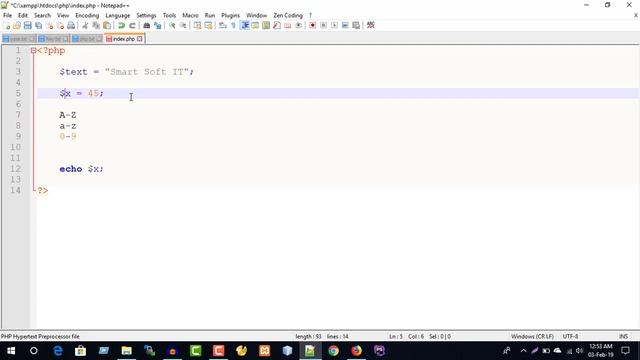Open the ? help menu
640x360 pixels.
tap(310, 16)
